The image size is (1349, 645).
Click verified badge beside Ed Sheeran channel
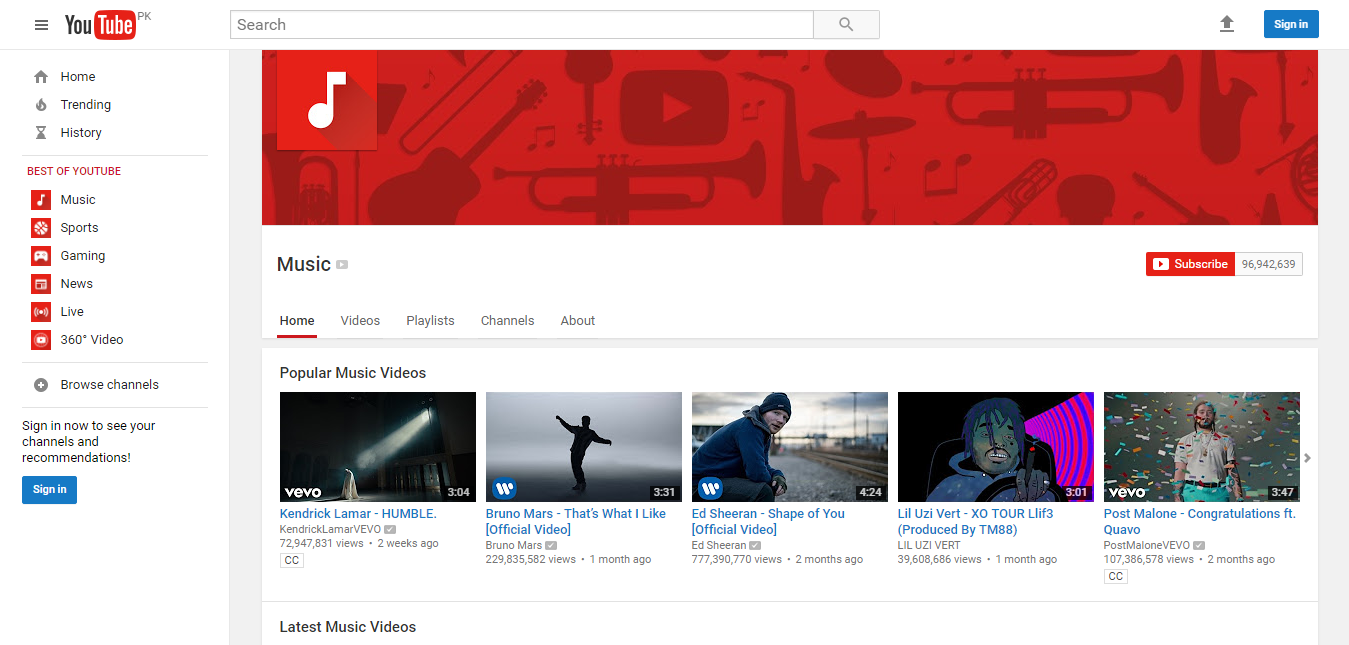[x=755, y=545]
